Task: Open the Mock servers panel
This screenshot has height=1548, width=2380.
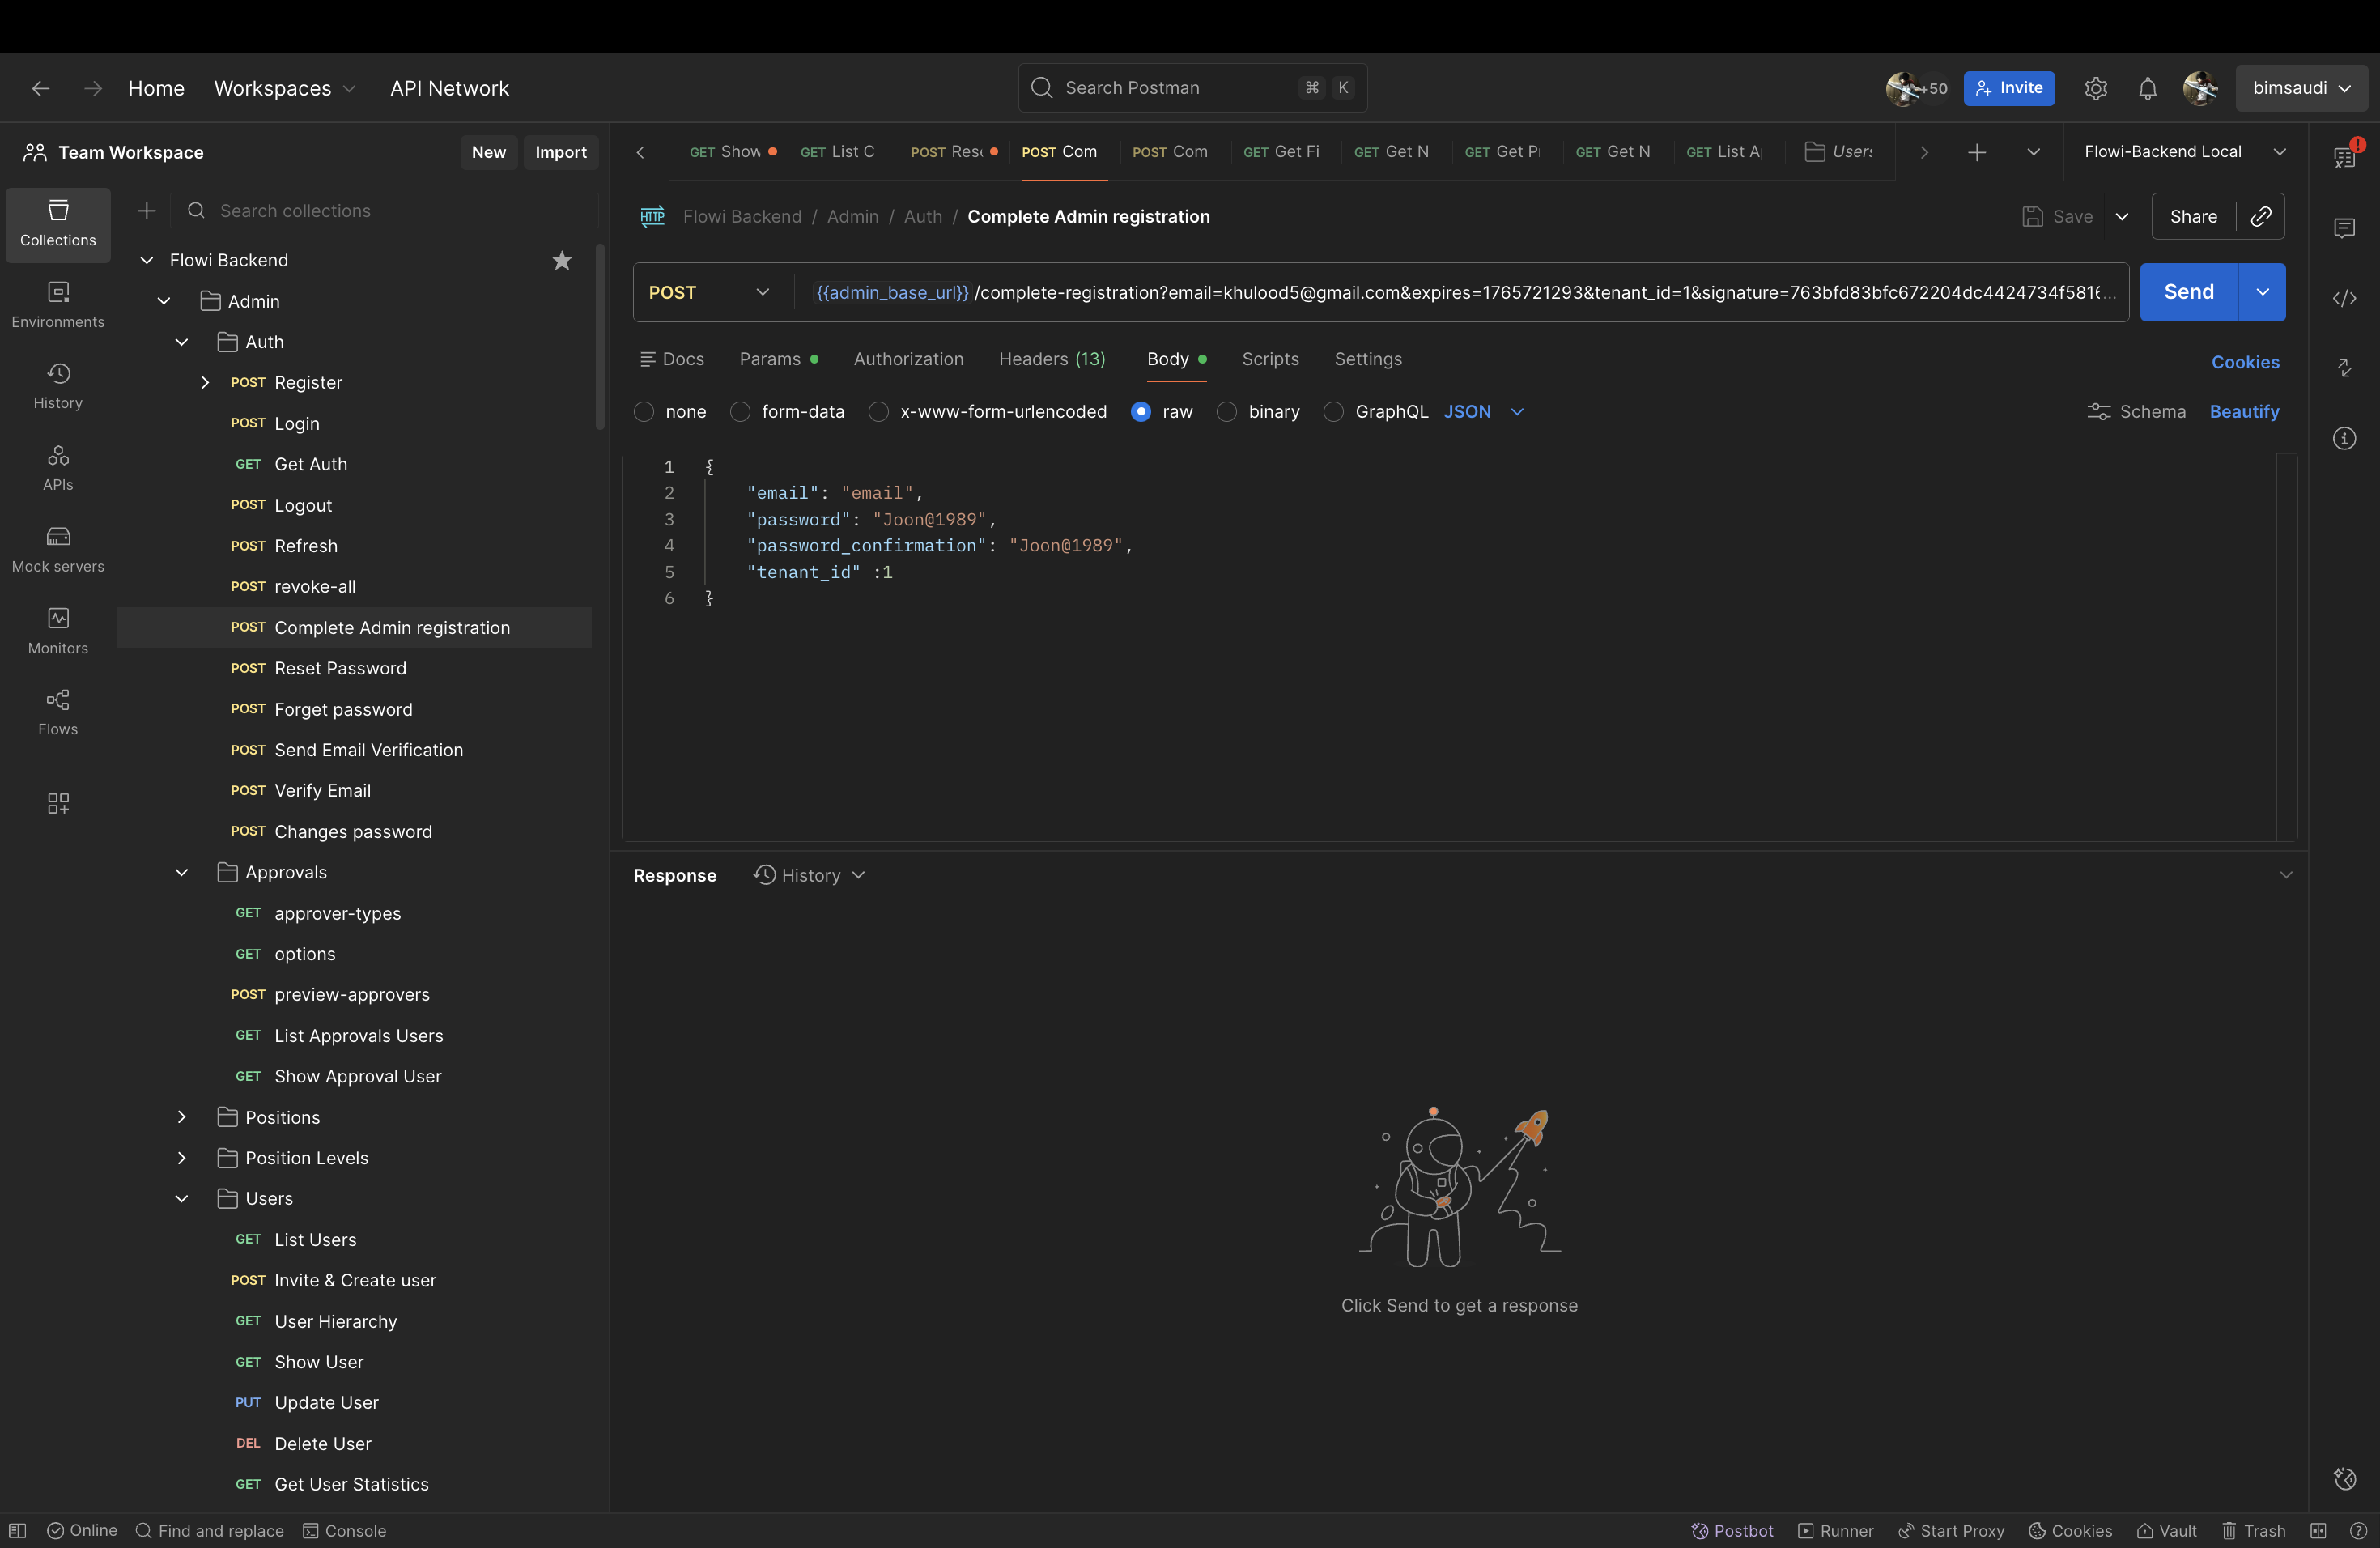Action: [58, 549]
